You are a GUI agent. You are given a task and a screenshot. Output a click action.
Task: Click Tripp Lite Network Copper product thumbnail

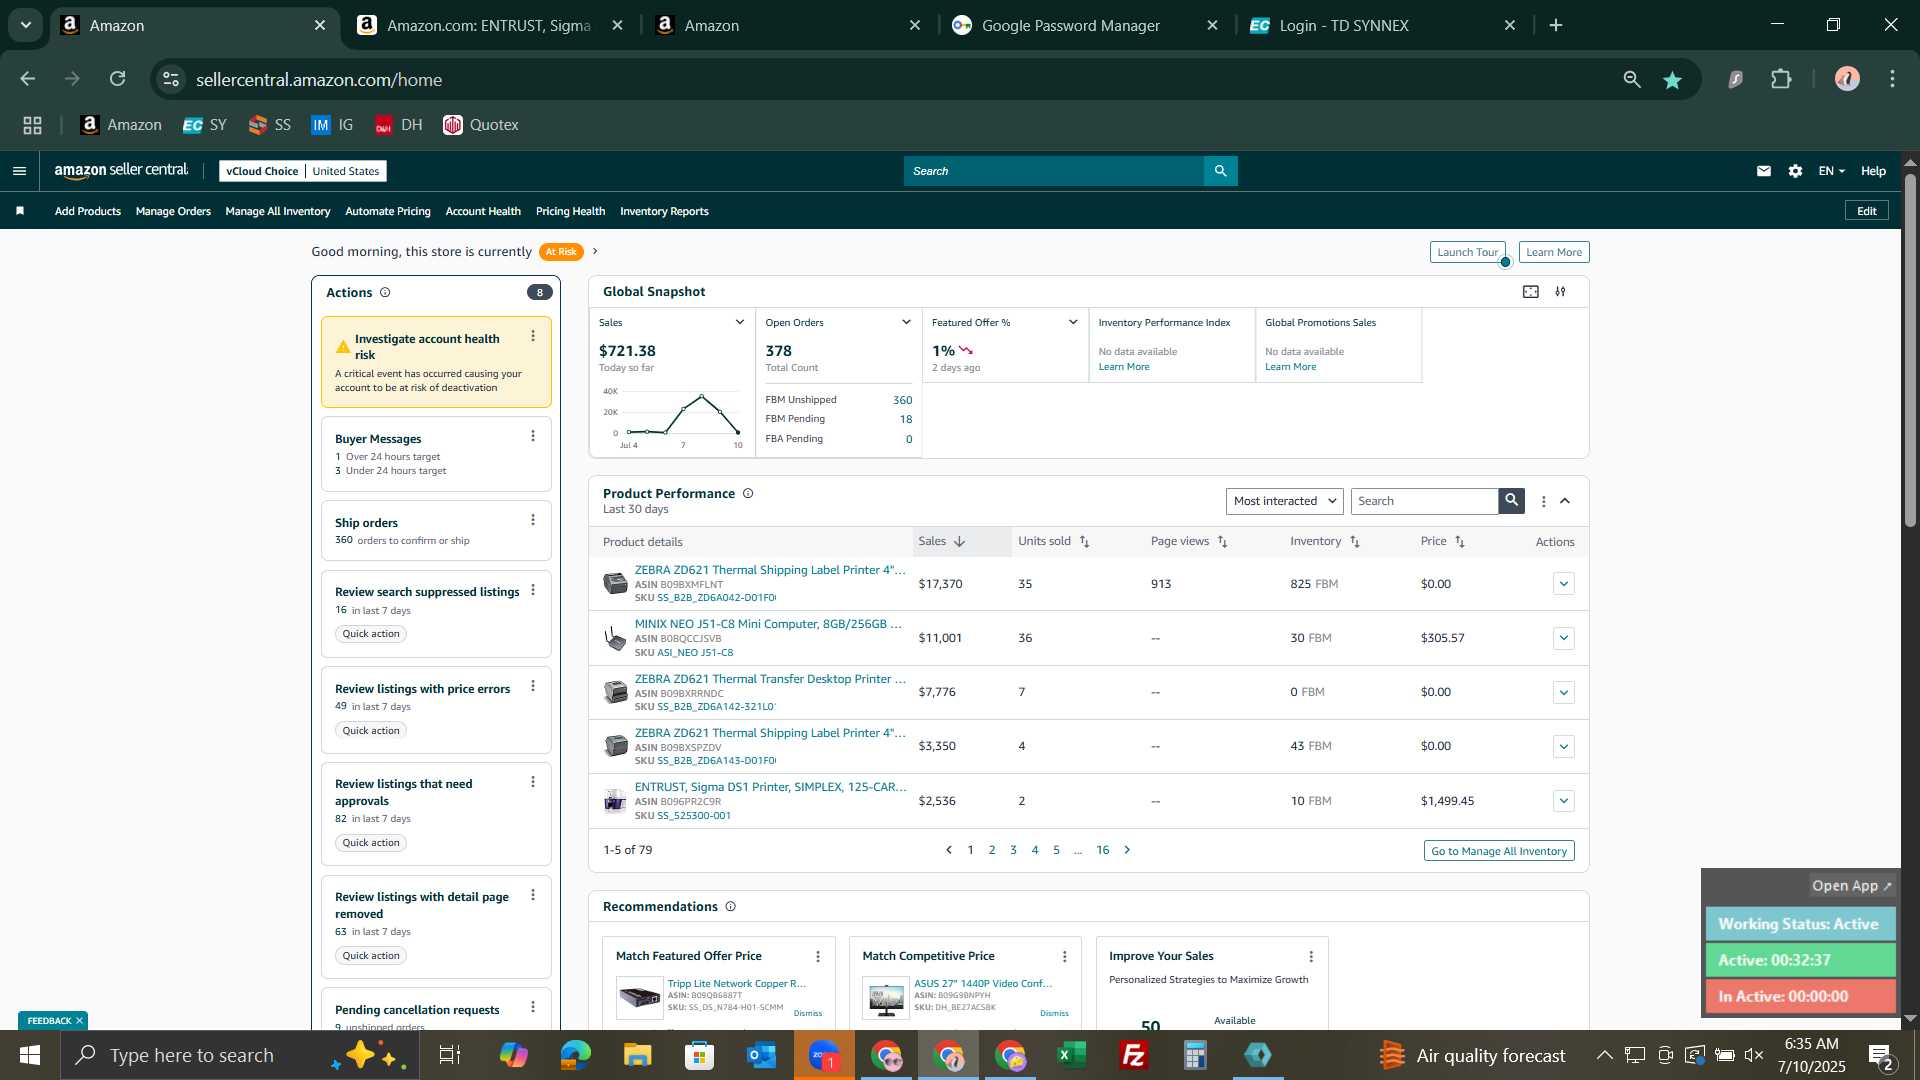point(639,997)
